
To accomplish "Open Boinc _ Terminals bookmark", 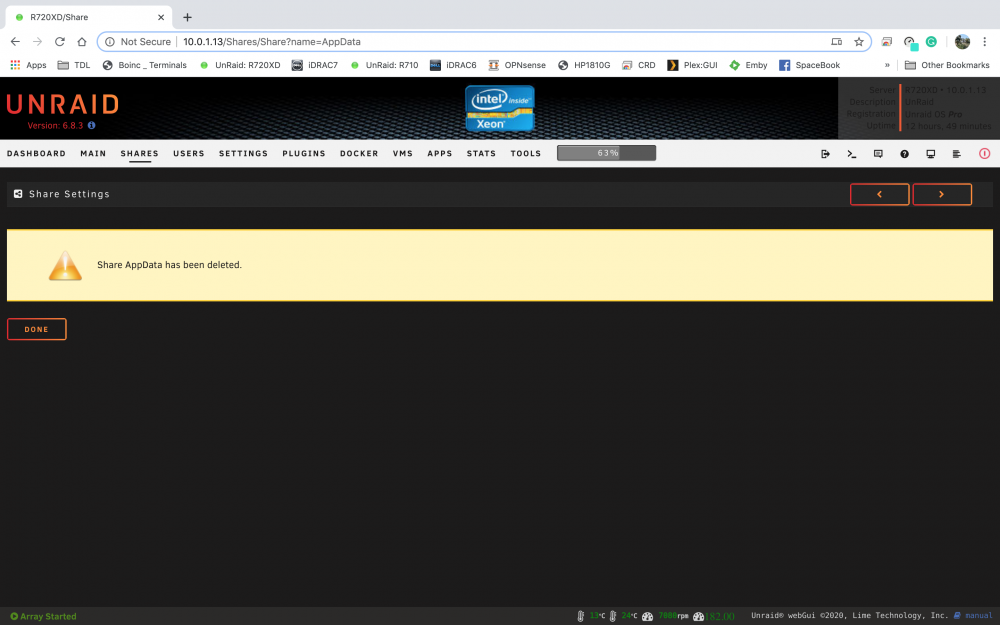I will pos(145,65).
